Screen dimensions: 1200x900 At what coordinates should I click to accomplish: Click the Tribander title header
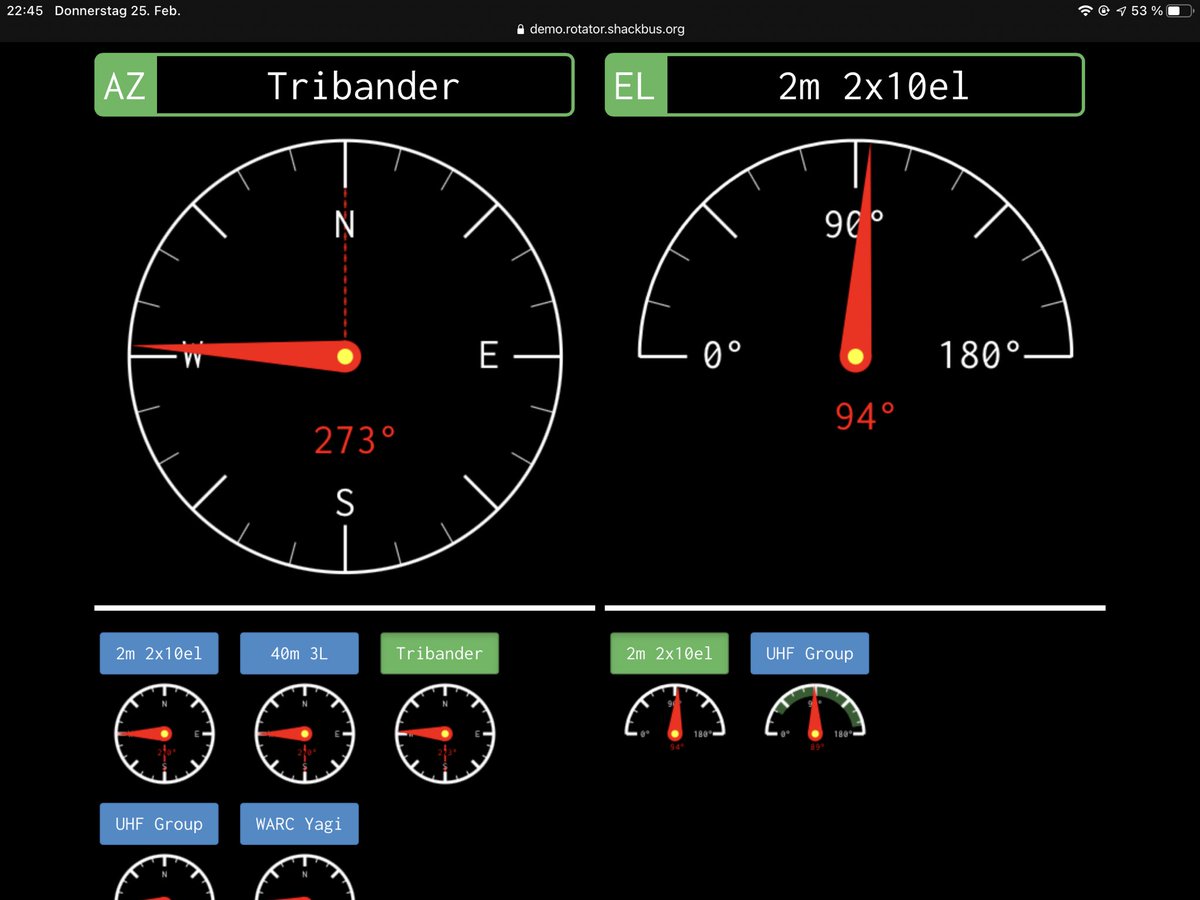(x=363, y=86)
